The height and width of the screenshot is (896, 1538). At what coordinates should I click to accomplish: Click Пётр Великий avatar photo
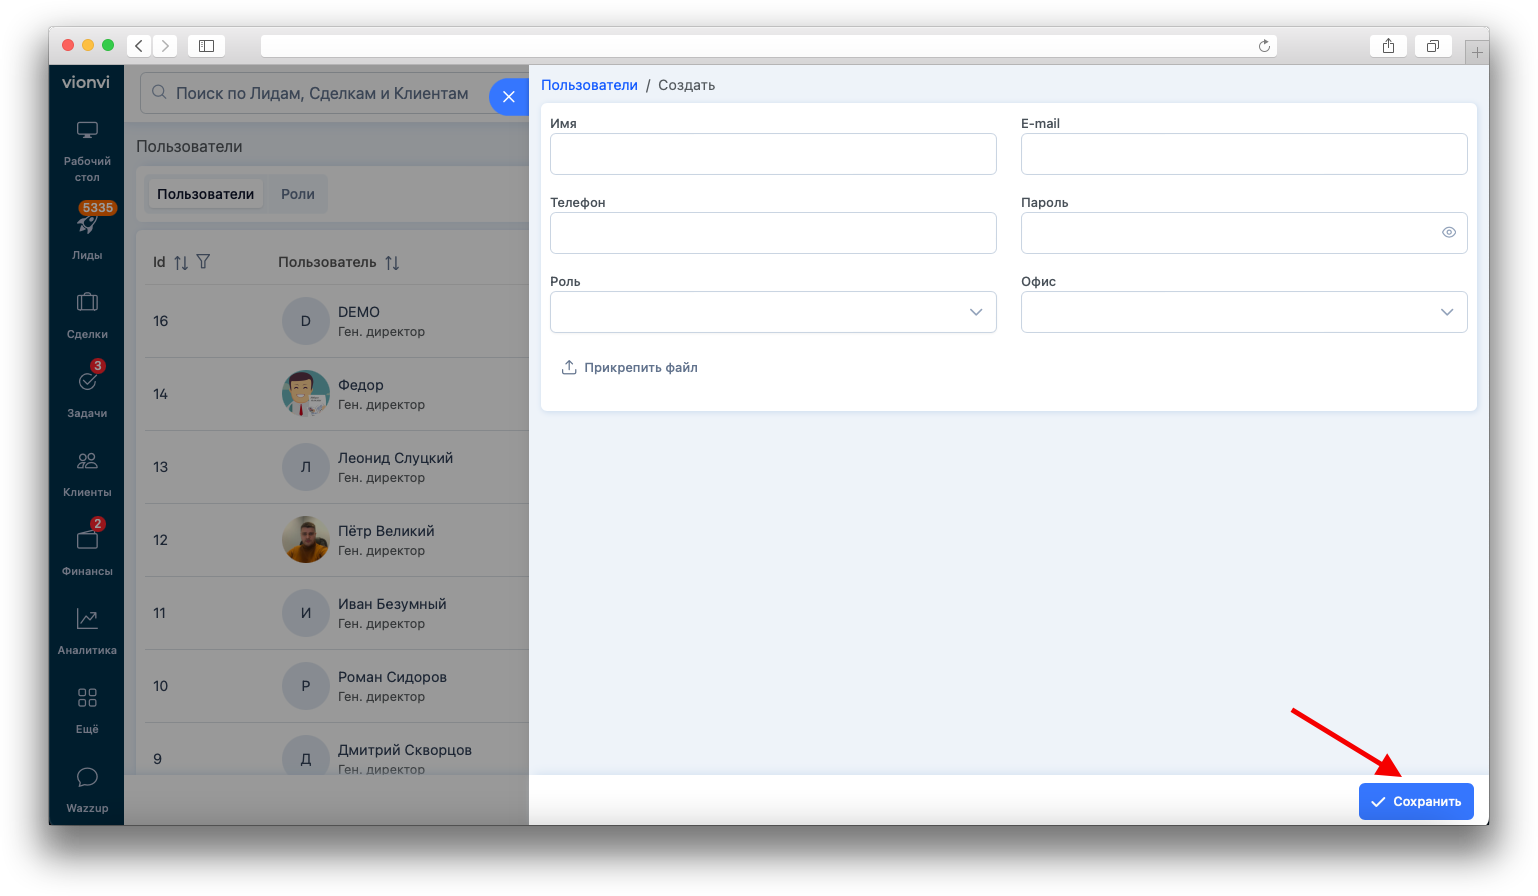306,540
